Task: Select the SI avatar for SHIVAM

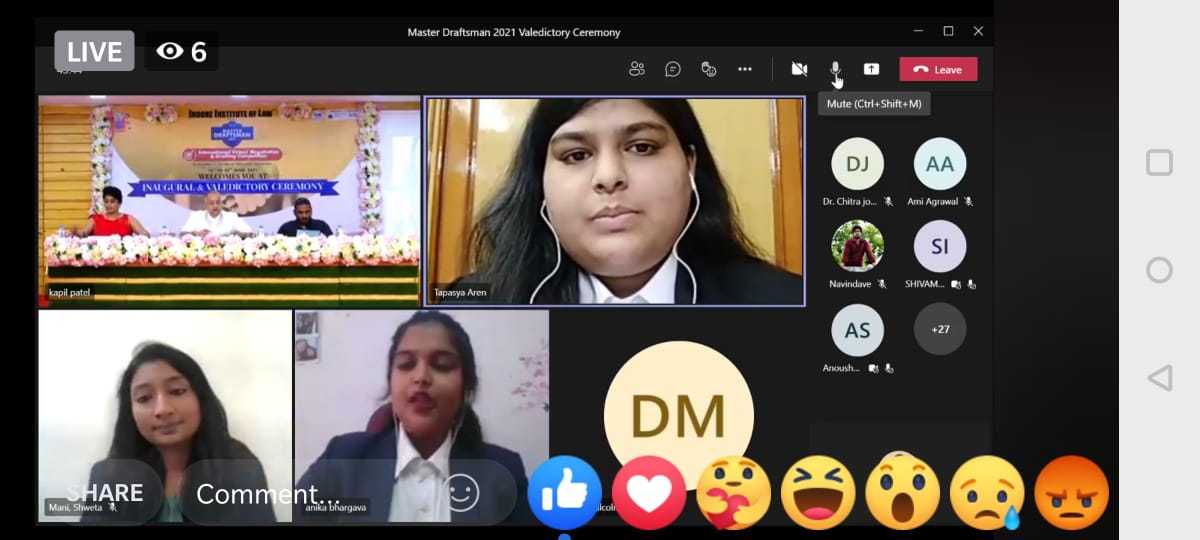Action: pos(940,246)
